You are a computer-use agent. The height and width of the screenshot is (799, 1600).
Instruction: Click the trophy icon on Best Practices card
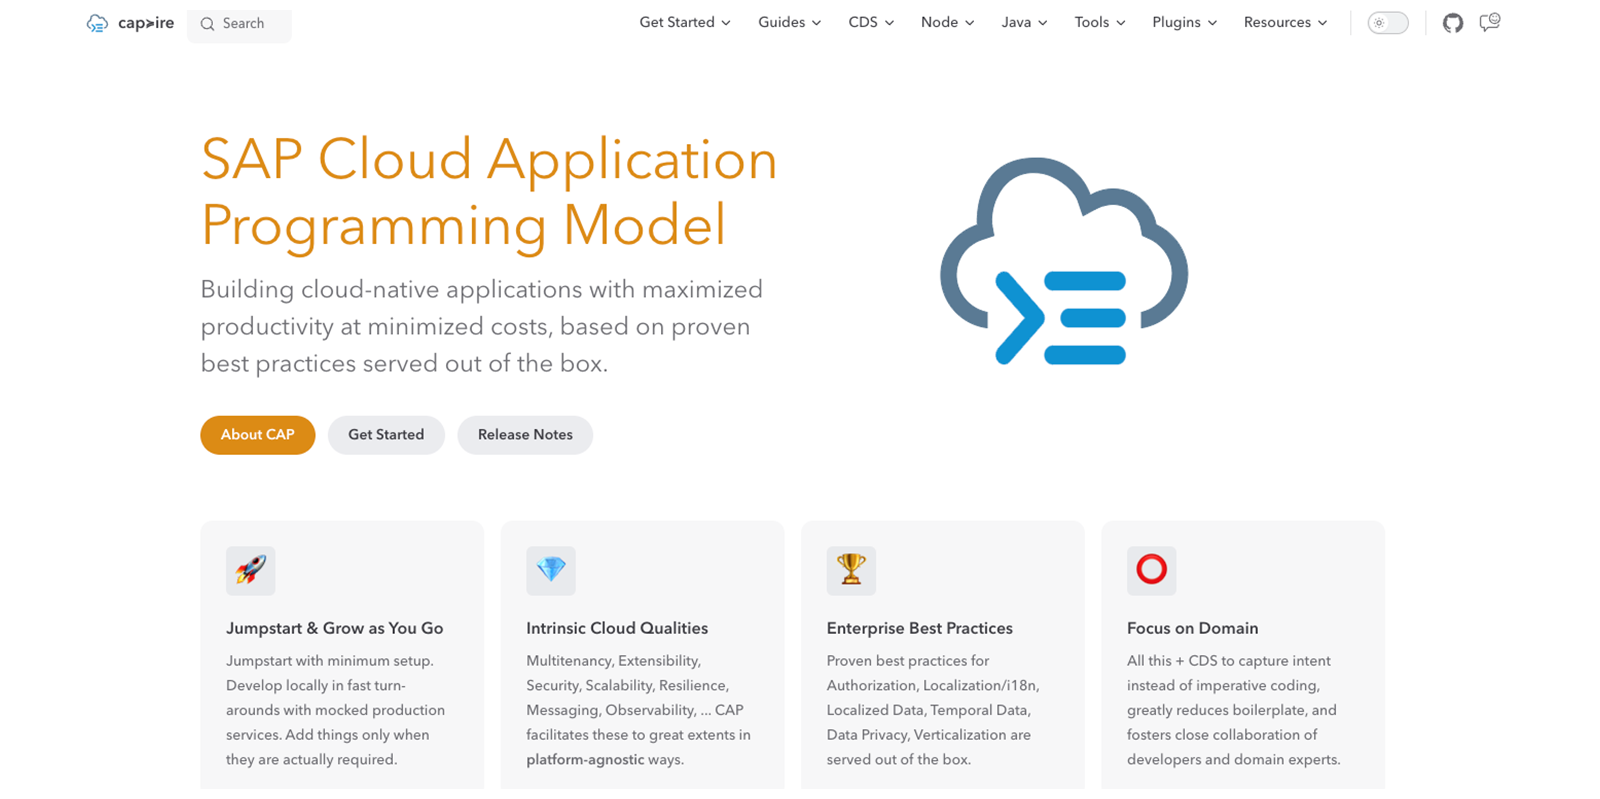point(851,570)
